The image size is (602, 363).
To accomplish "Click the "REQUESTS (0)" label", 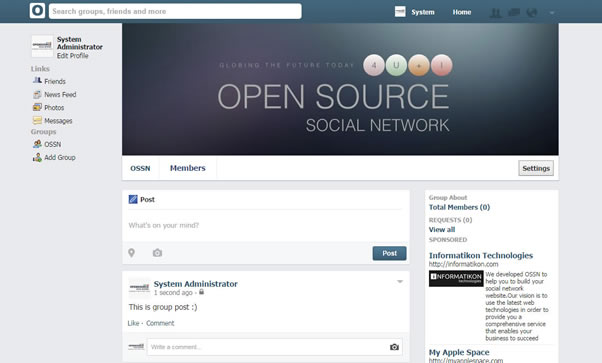I will [450, 220].
